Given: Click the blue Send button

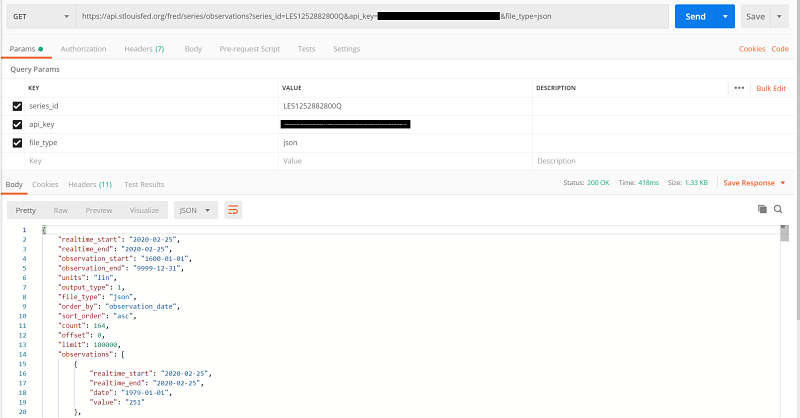Looking at the screenshot, I should (x=696, y=17).
